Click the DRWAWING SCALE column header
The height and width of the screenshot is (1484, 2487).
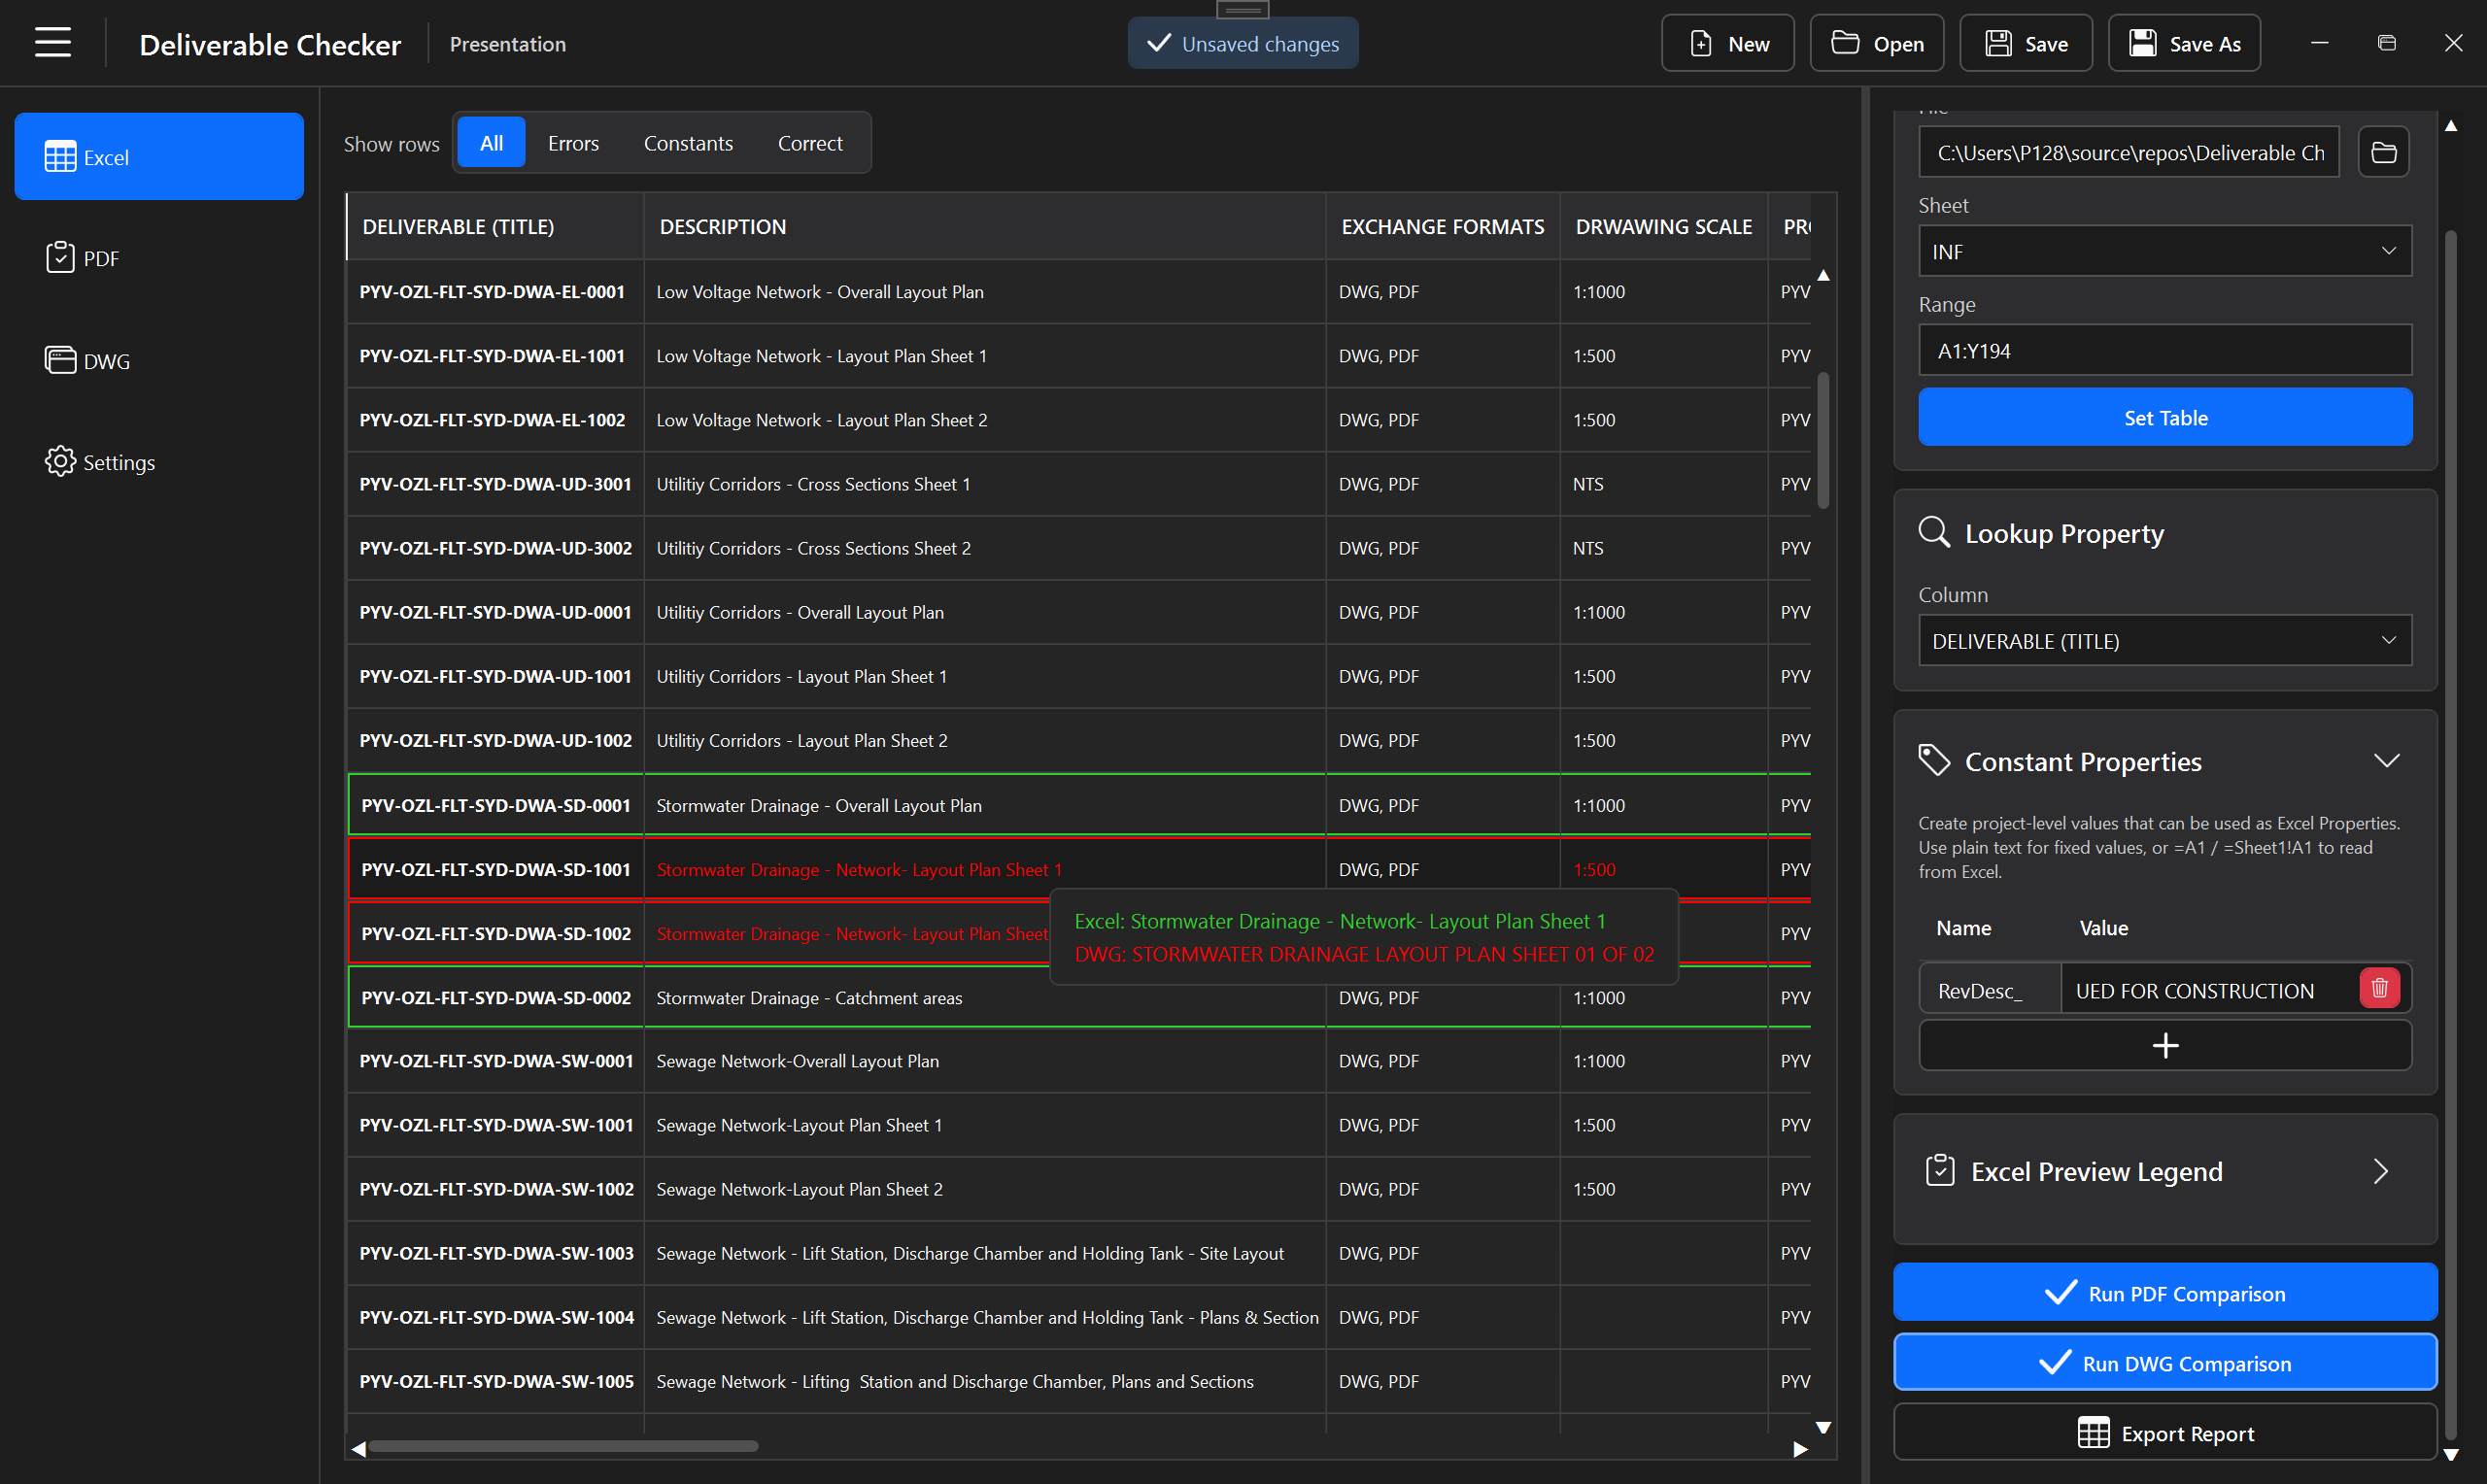(1664, 226)
